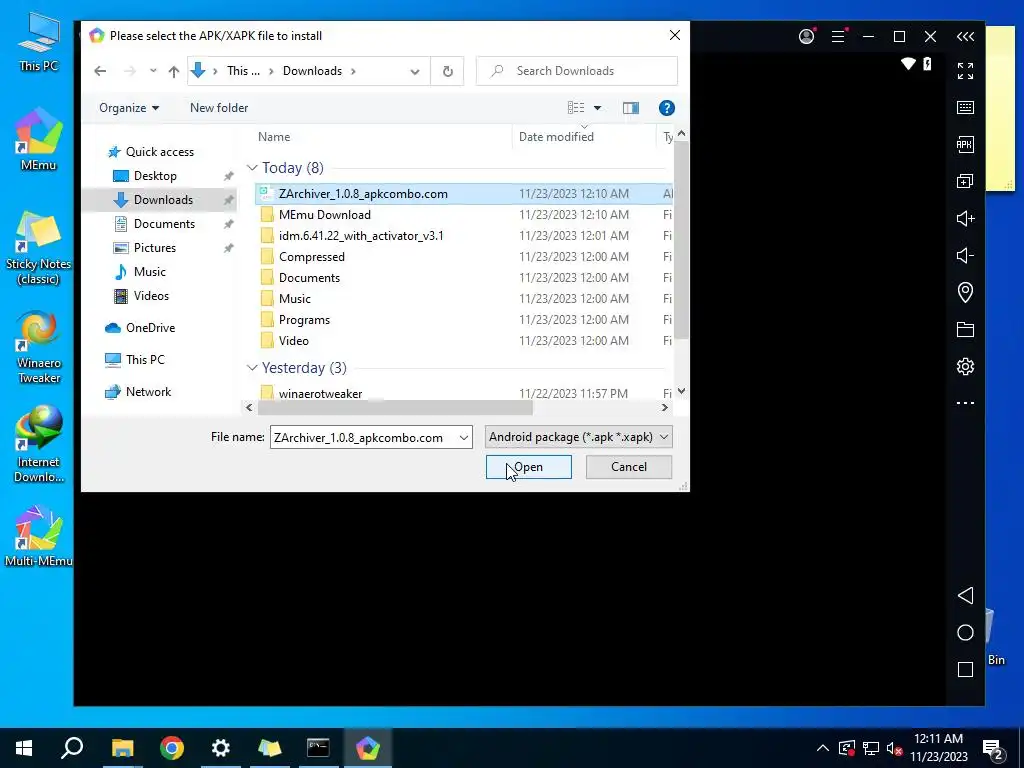Click horizontal scrollbar in file list

coord(395,408)
